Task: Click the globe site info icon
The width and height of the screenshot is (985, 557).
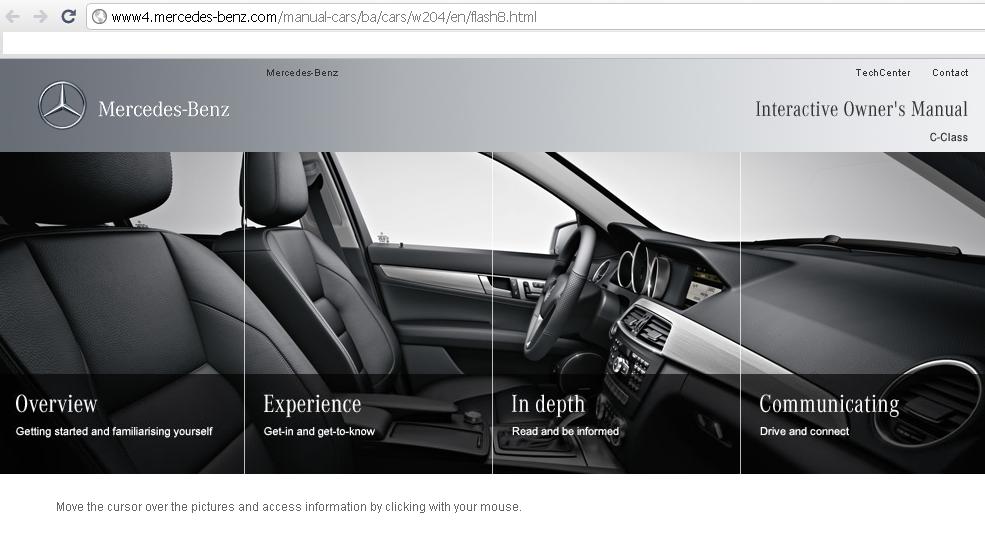Action: (99, 17)
